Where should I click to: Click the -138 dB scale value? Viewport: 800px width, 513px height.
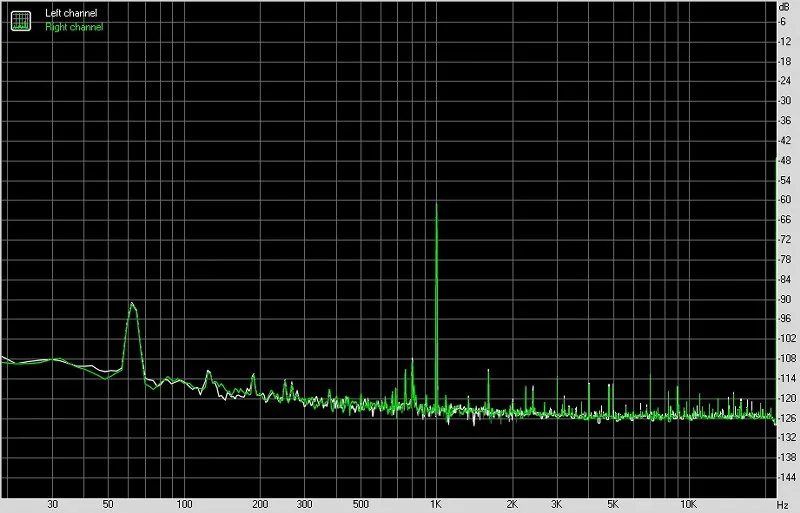click(786, 457)
